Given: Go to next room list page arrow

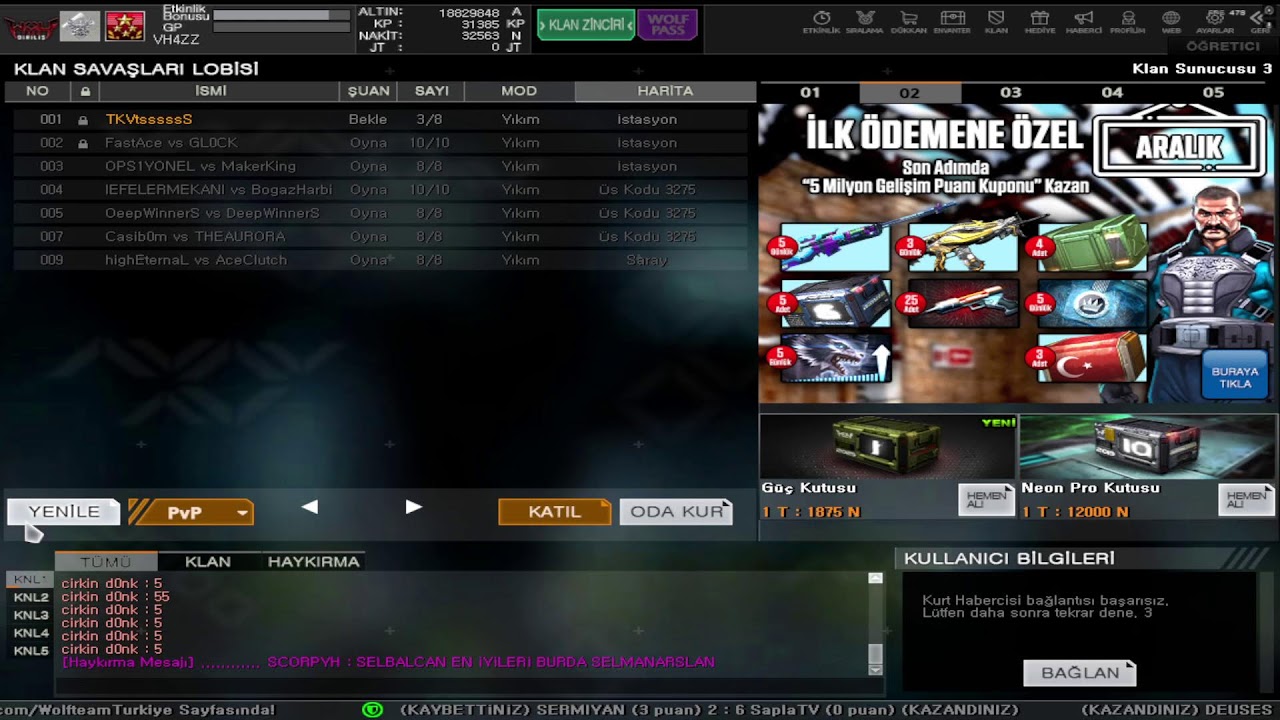Looking at the screenshot, I should coord(413,507).
